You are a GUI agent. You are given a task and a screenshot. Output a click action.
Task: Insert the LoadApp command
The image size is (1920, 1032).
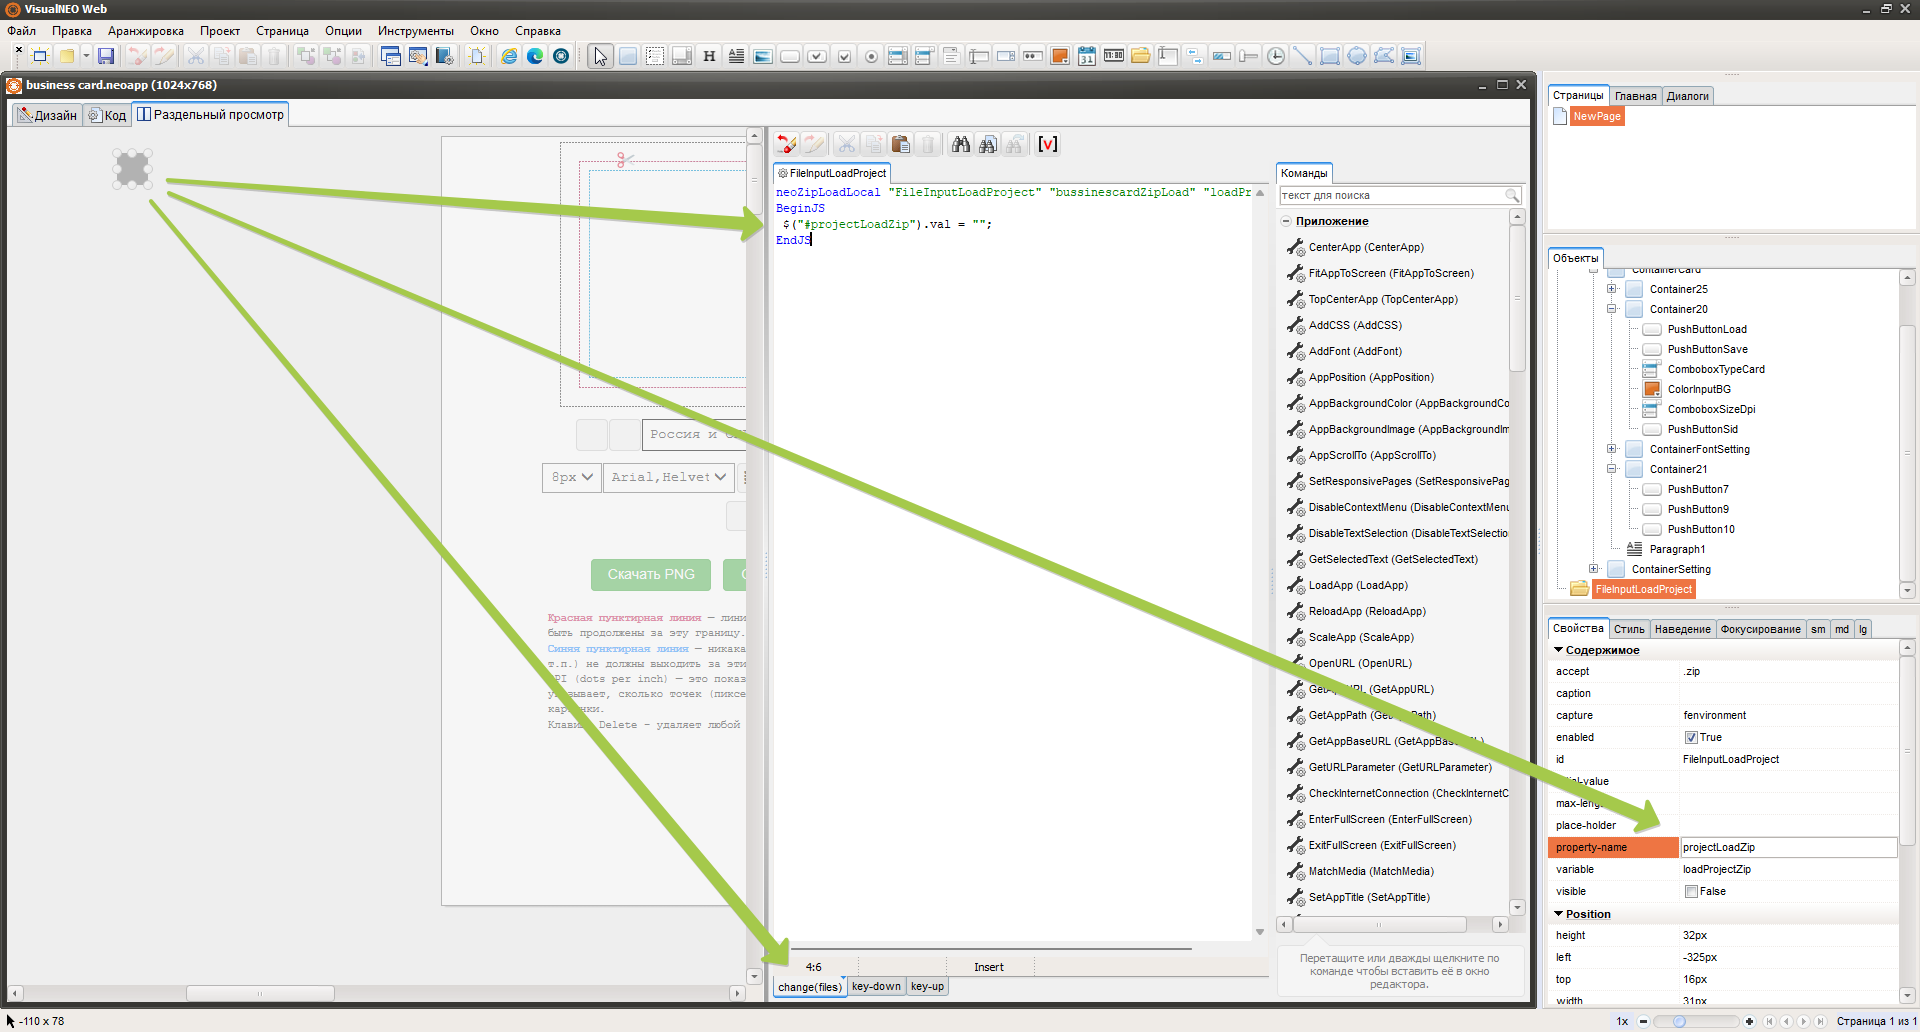(x=1358, y=586)
